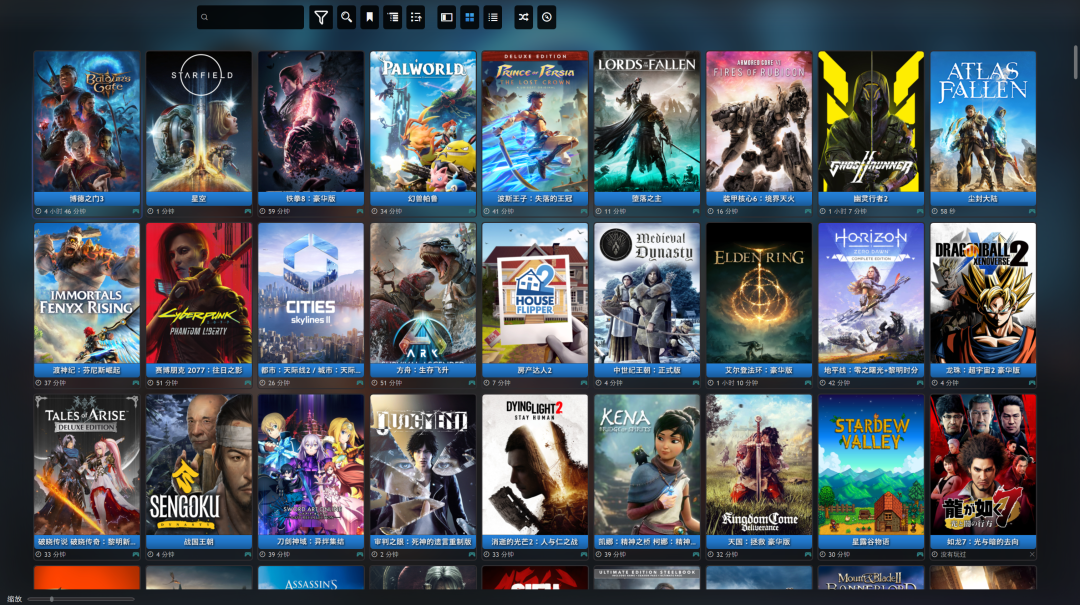The width and height of the screenshot is (1080, 605).
Task: Open the Dying Light 2 cover
Action: coord(535,464)
